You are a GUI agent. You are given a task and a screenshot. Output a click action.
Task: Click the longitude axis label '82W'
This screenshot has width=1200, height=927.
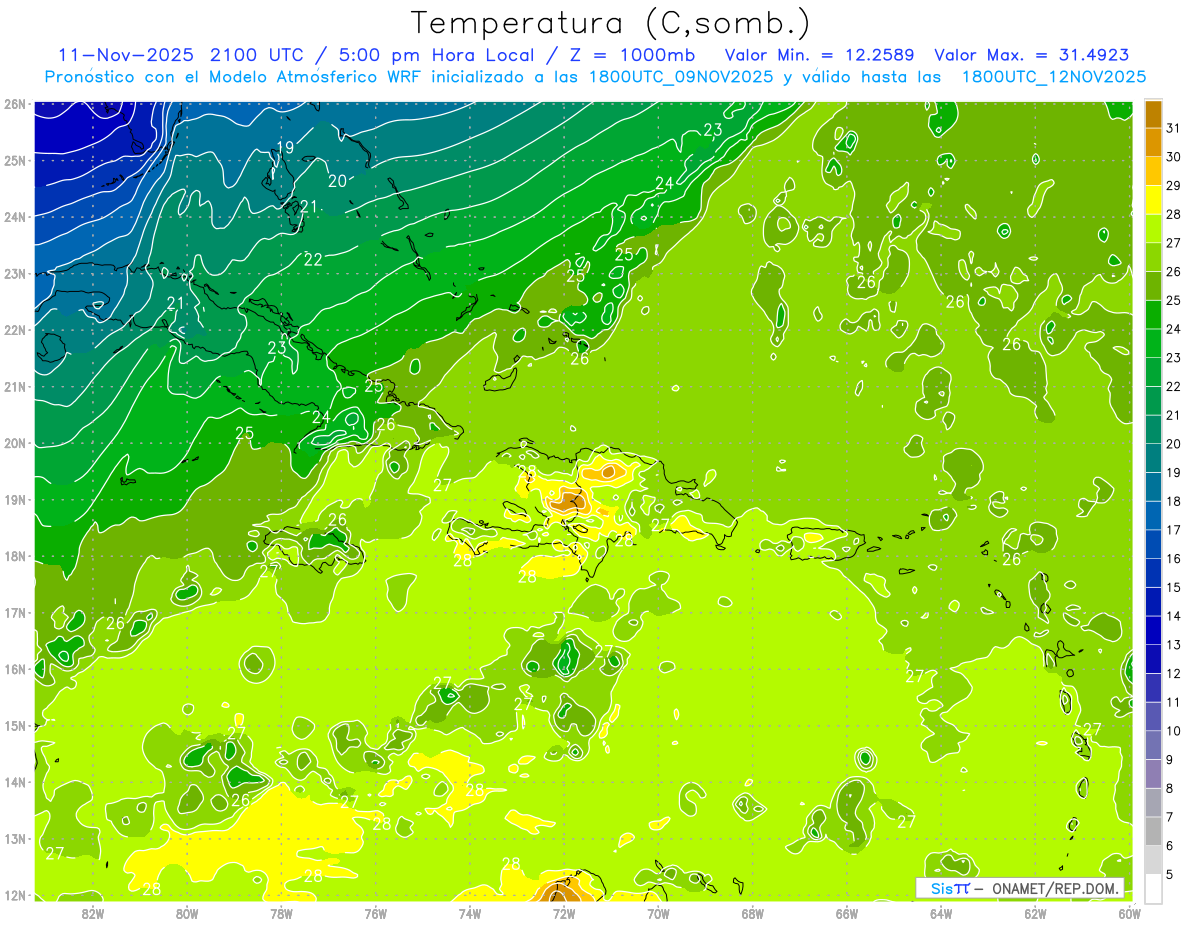click(93, 912)
